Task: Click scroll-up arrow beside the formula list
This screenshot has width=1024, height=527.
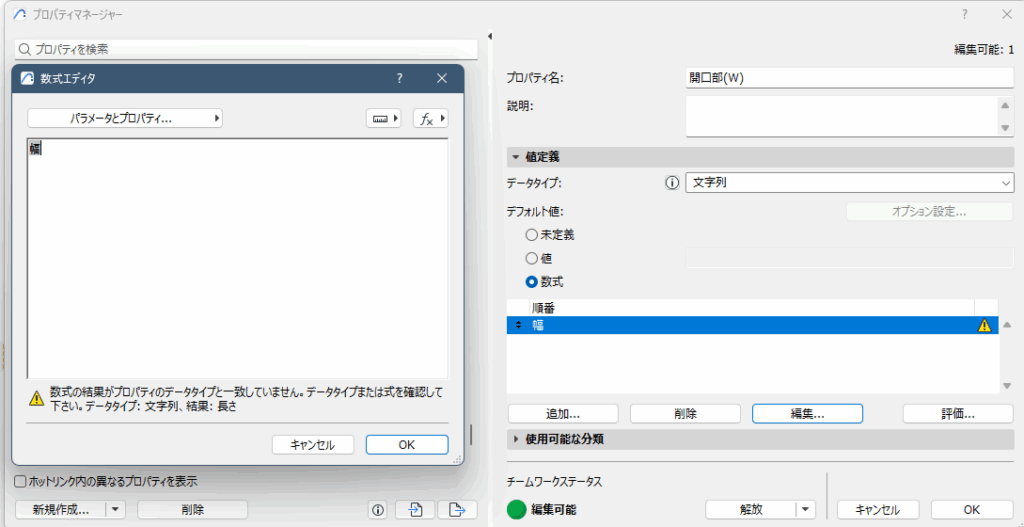Action: [x=1006, y=325]
